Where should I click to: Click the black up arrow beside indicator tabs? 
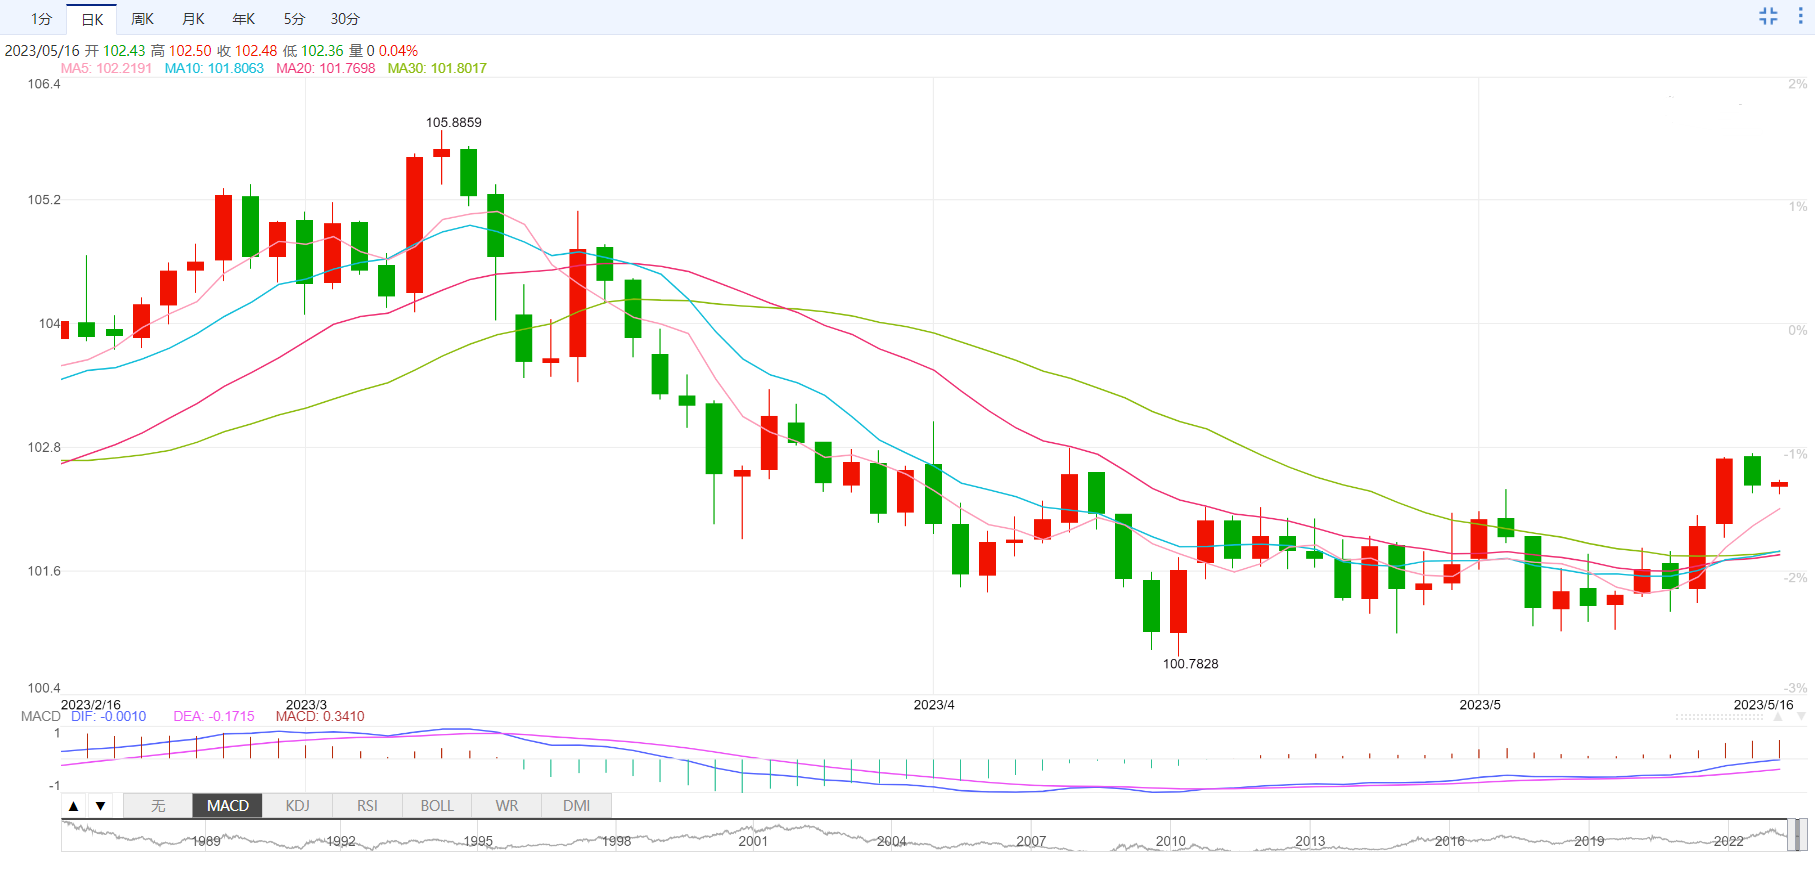click(74, 806)
